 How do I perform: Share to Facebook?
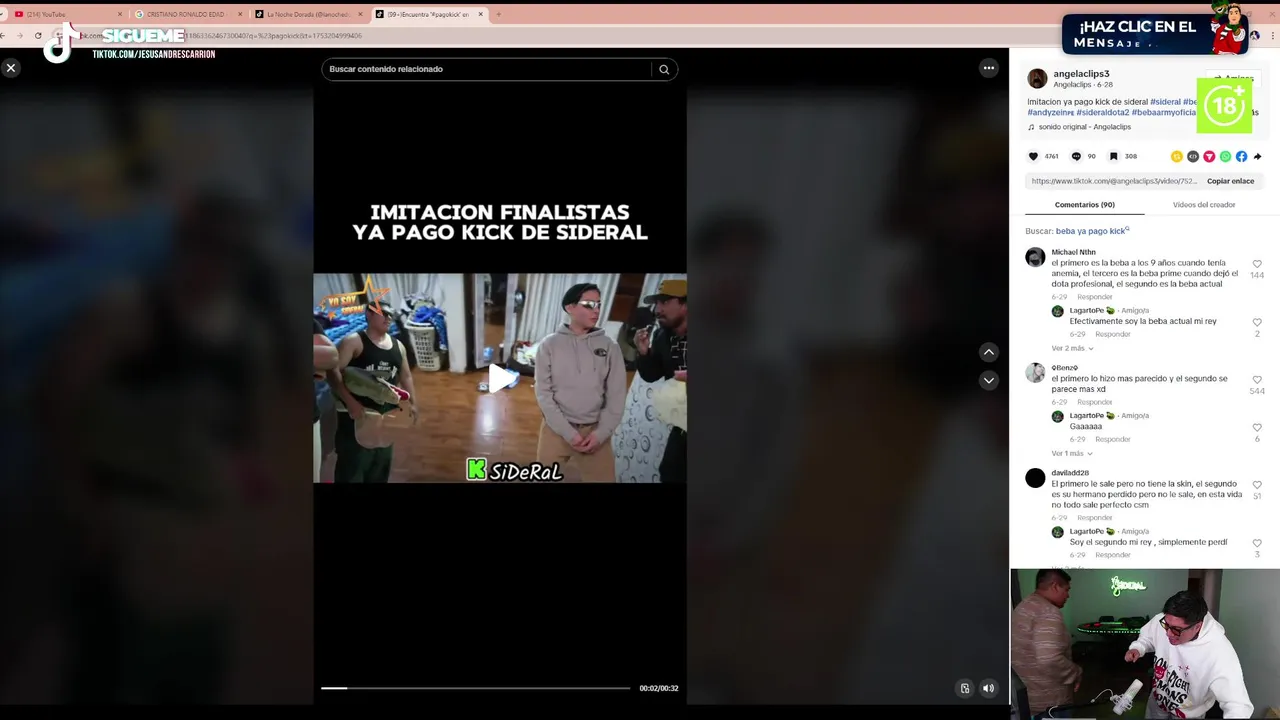coord(1241,156)
